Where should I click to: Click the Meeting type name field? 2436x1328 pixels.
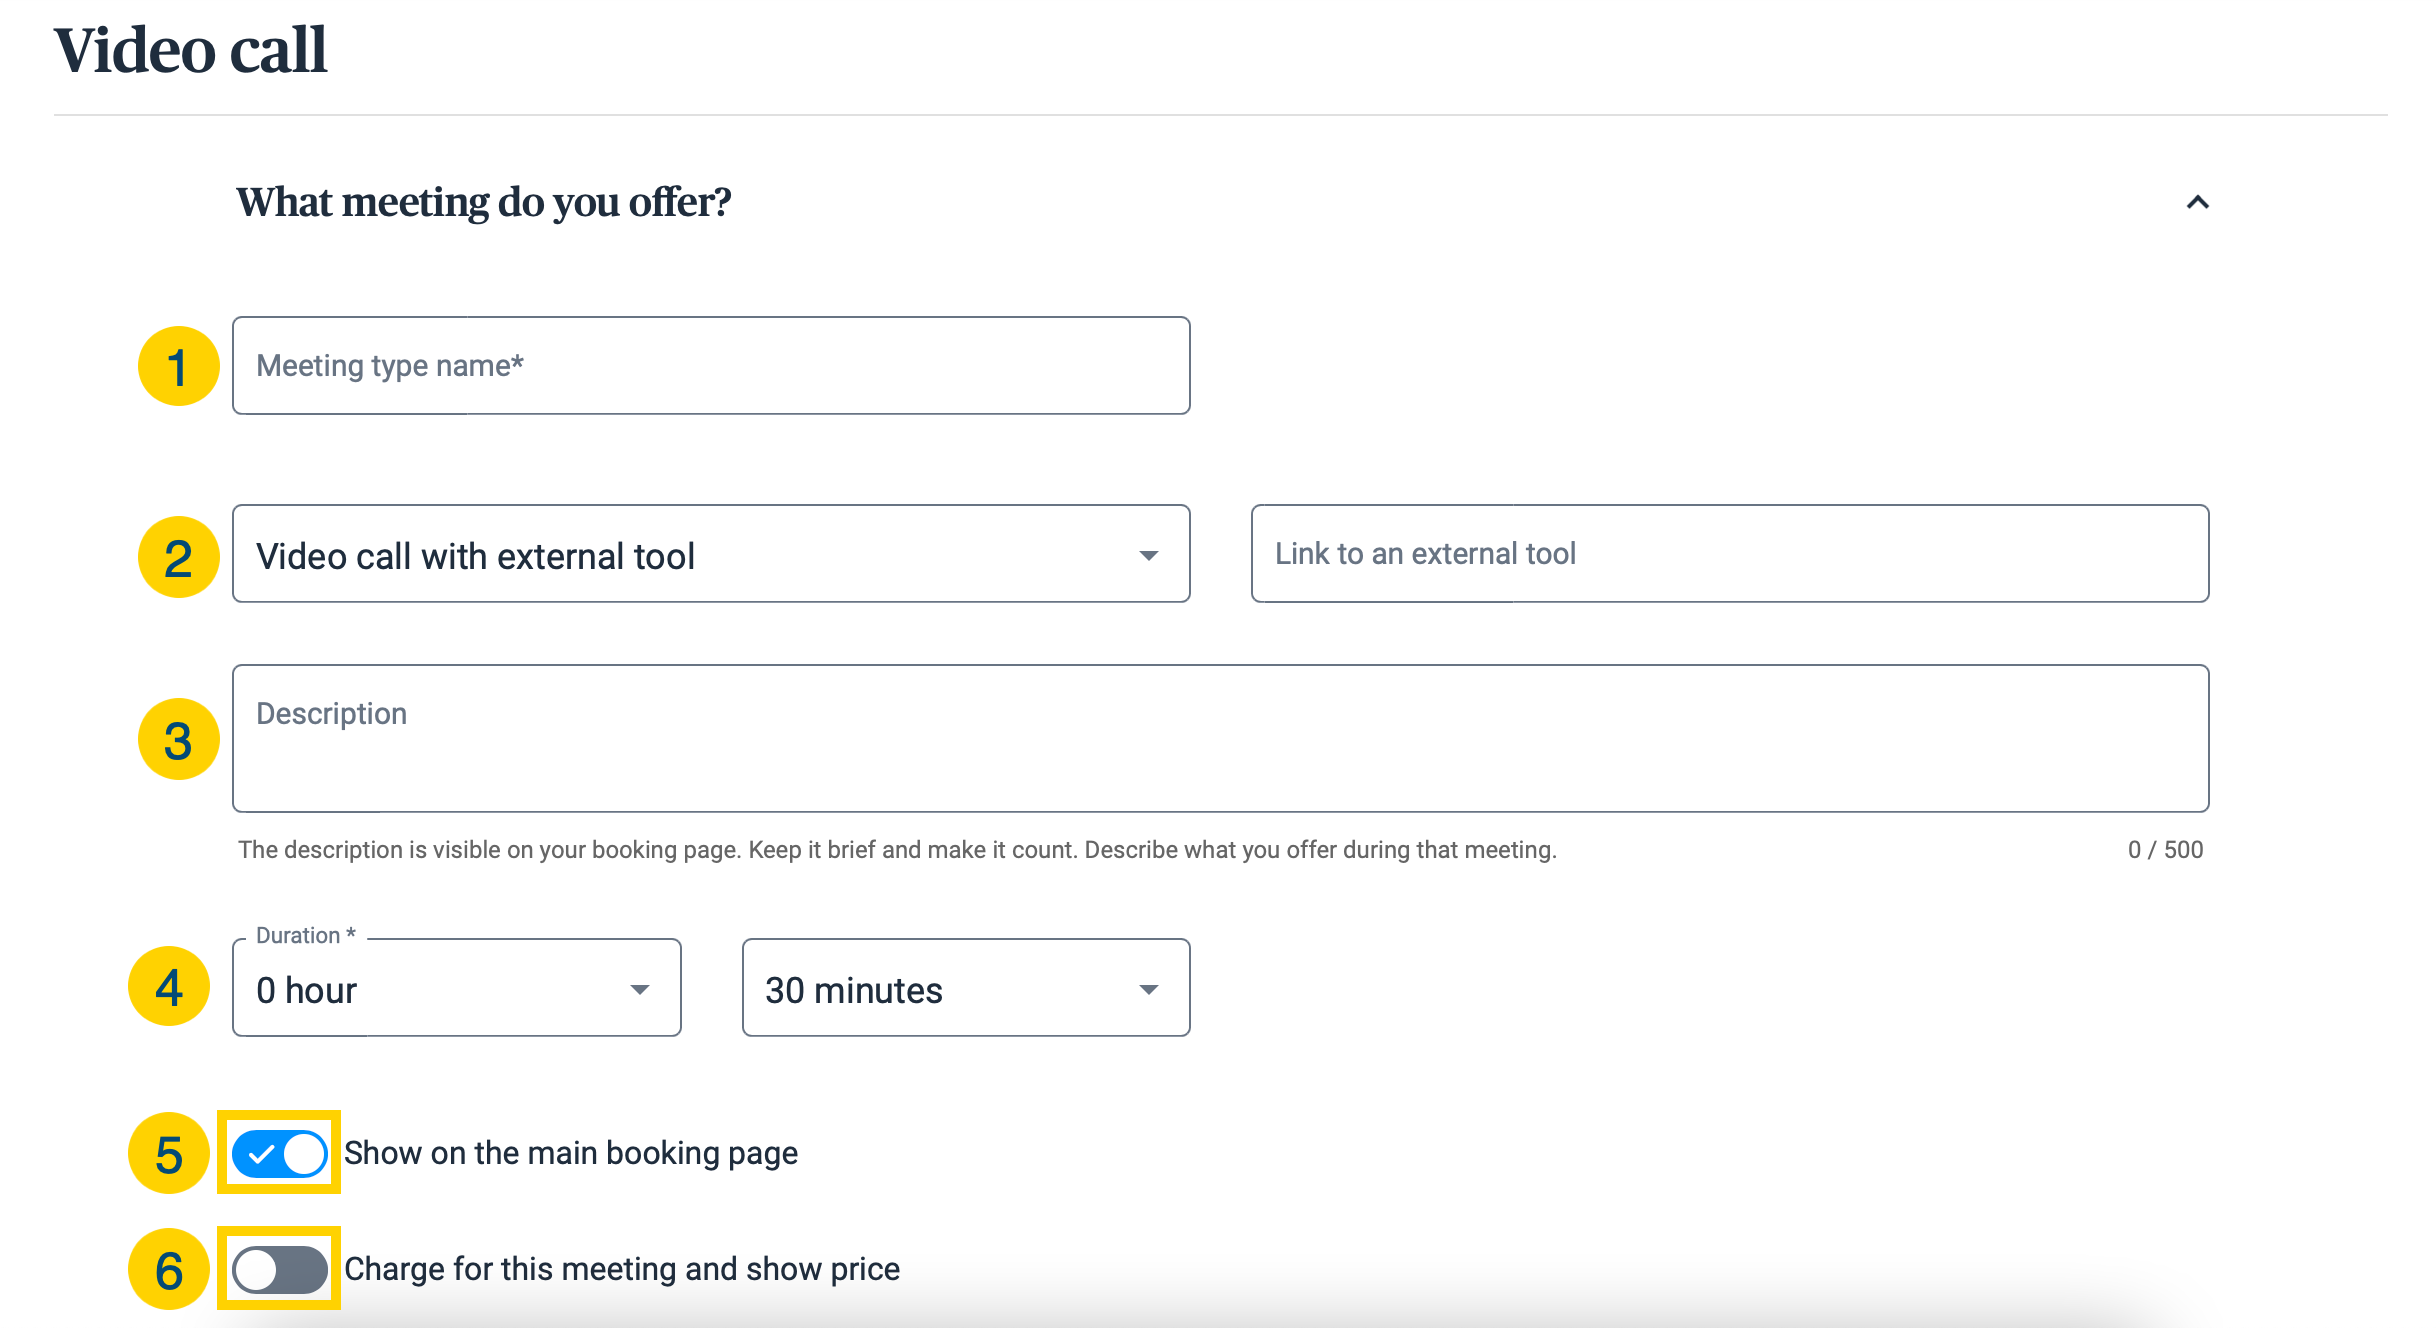tap(711, 366)
